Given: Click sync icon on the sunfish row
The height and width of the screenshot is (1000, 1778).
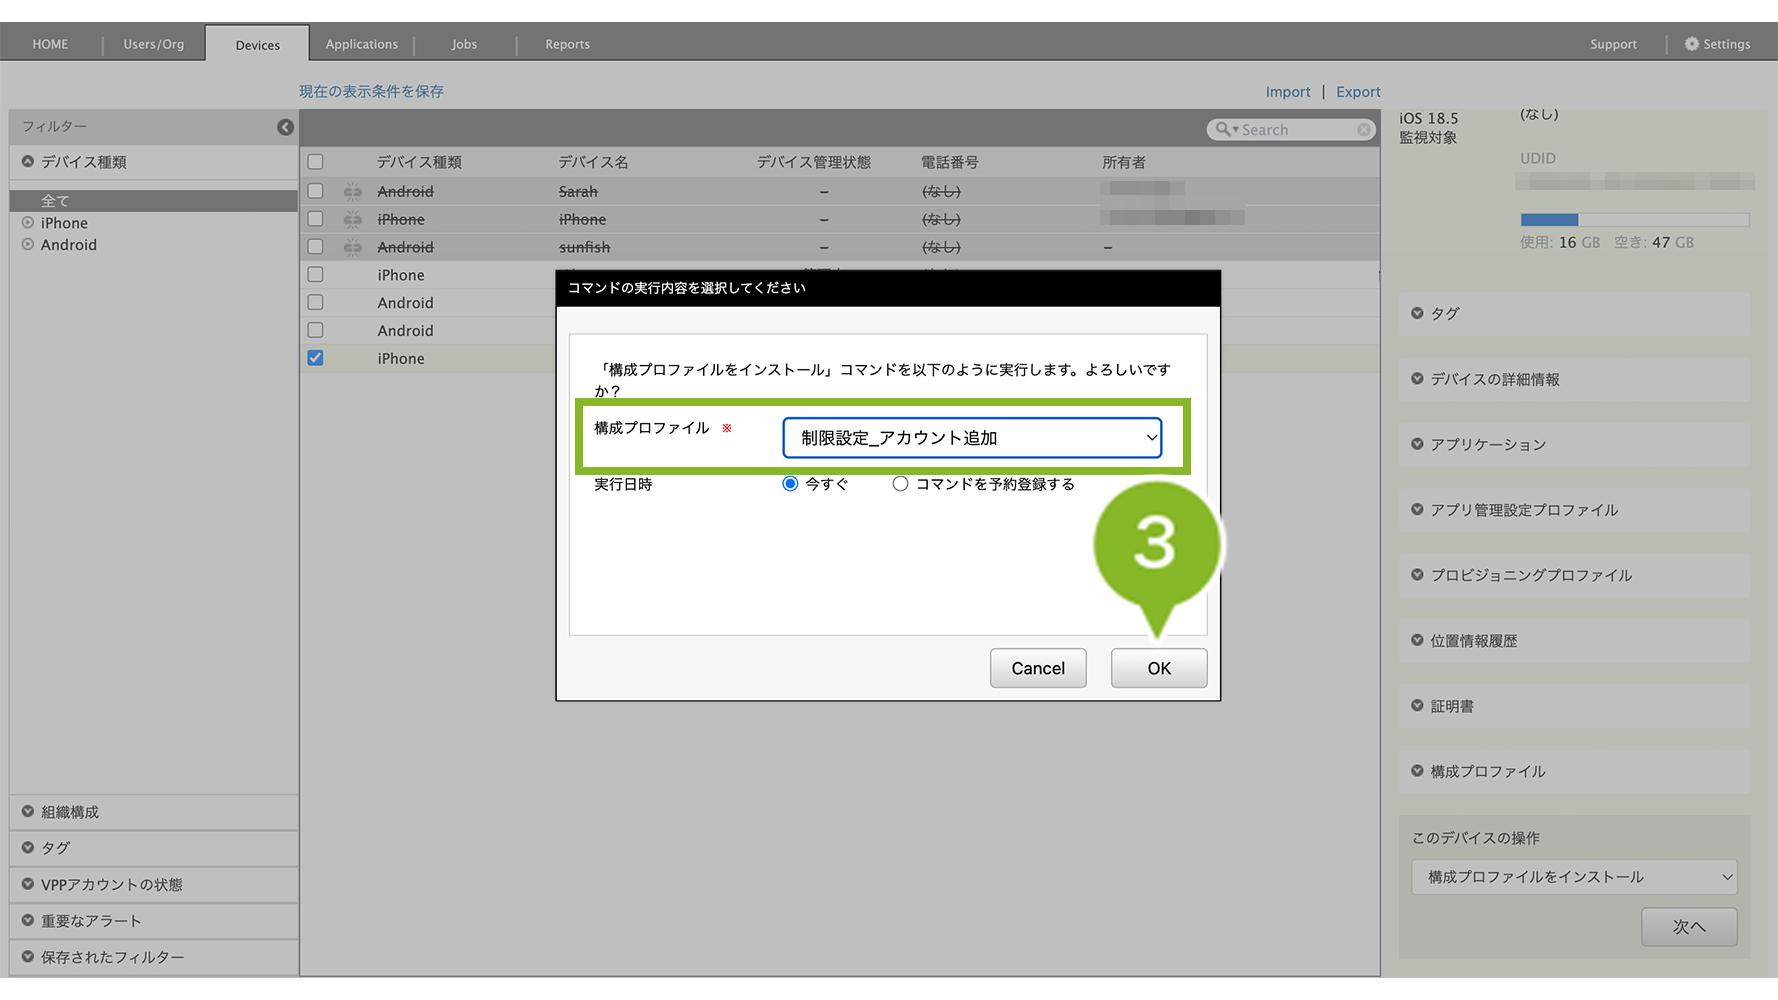Looking at the screenshot, I should pos(352,247).
